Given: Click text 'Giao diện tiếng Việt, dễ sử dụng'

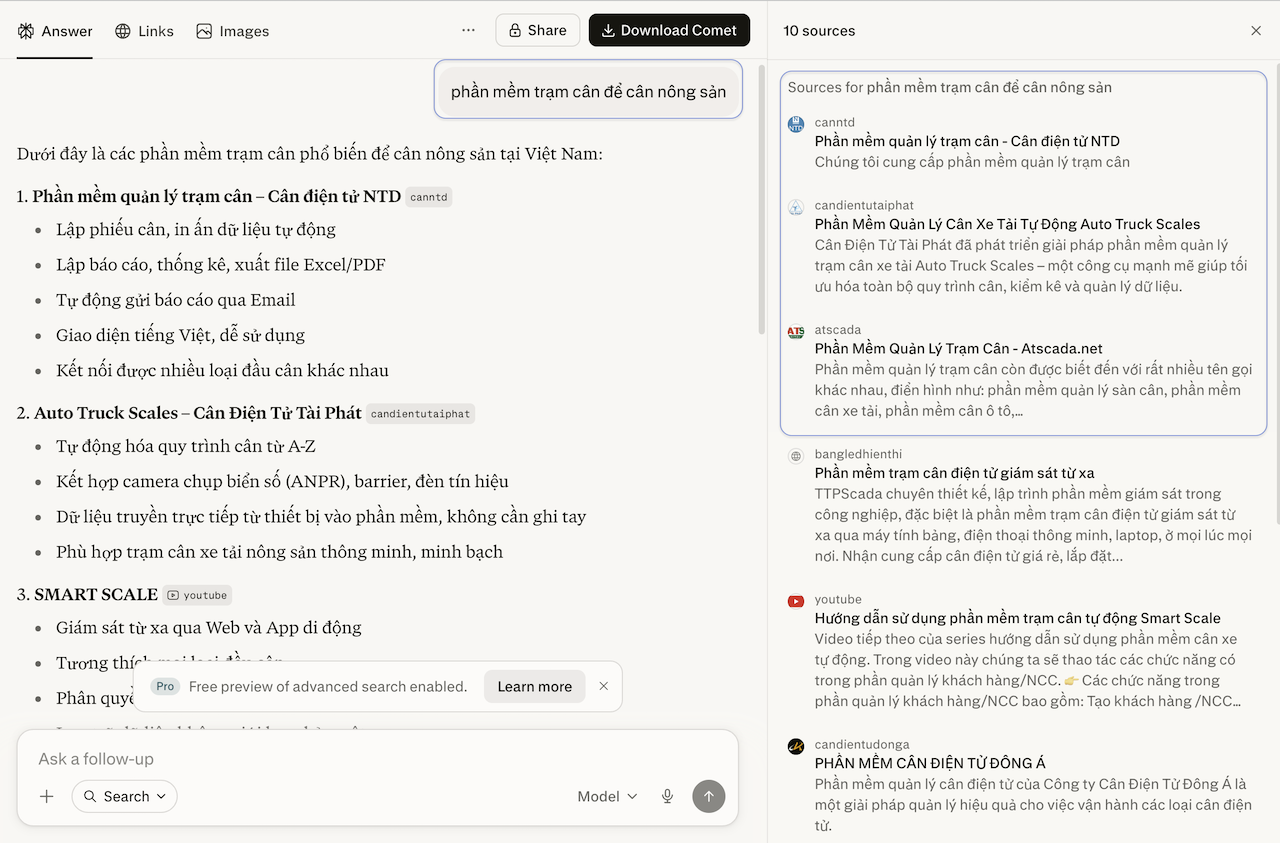Looking at the screenshot, I should click(x=180, y=335).
